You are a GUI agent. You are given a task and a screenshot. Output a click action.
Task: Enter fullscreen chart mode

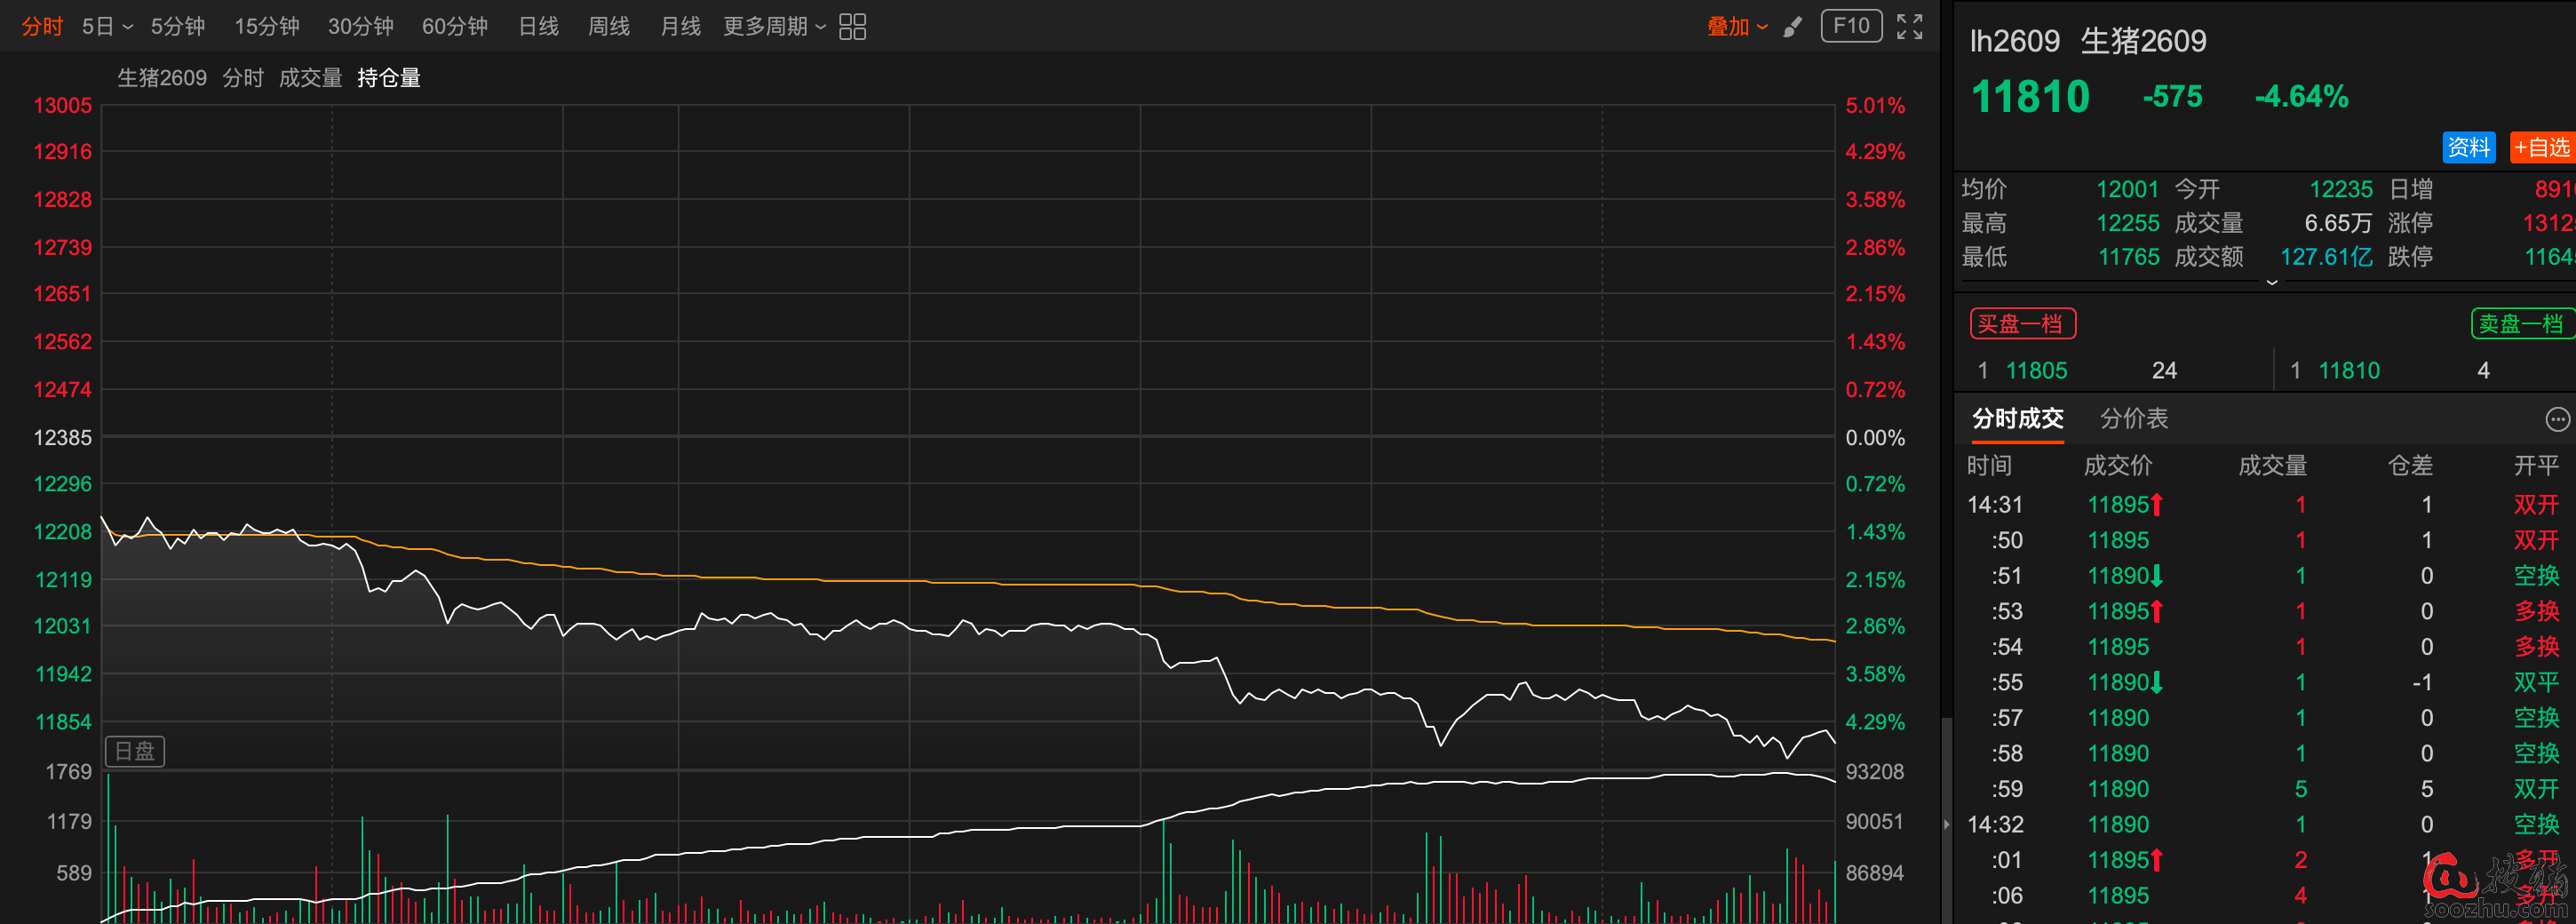pos(1909,27)
